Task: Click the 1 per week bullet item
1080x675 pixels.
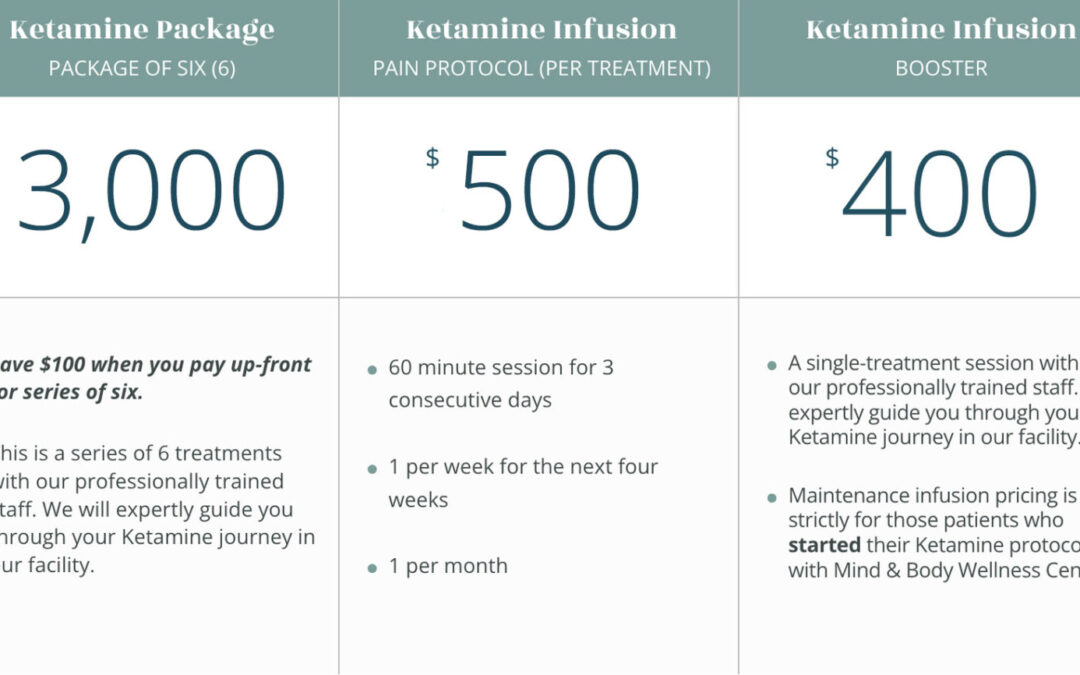Action: pyautogui.click(x=523, y=483)
